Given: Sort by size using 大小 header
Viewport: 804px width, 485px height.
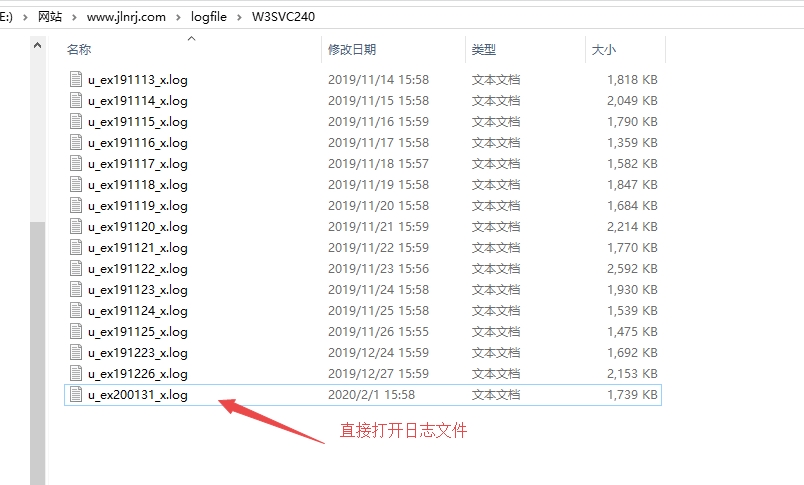Looking at the screenshot, I should (x=604, y=50).
